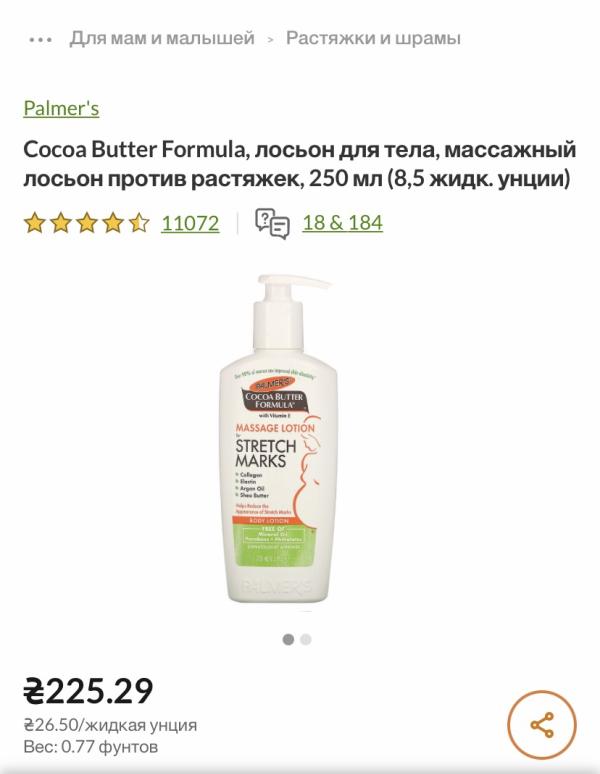
Task: Go to 'Растяжки и шрамы' breadcrumb
Action: (x=373, y=38)
